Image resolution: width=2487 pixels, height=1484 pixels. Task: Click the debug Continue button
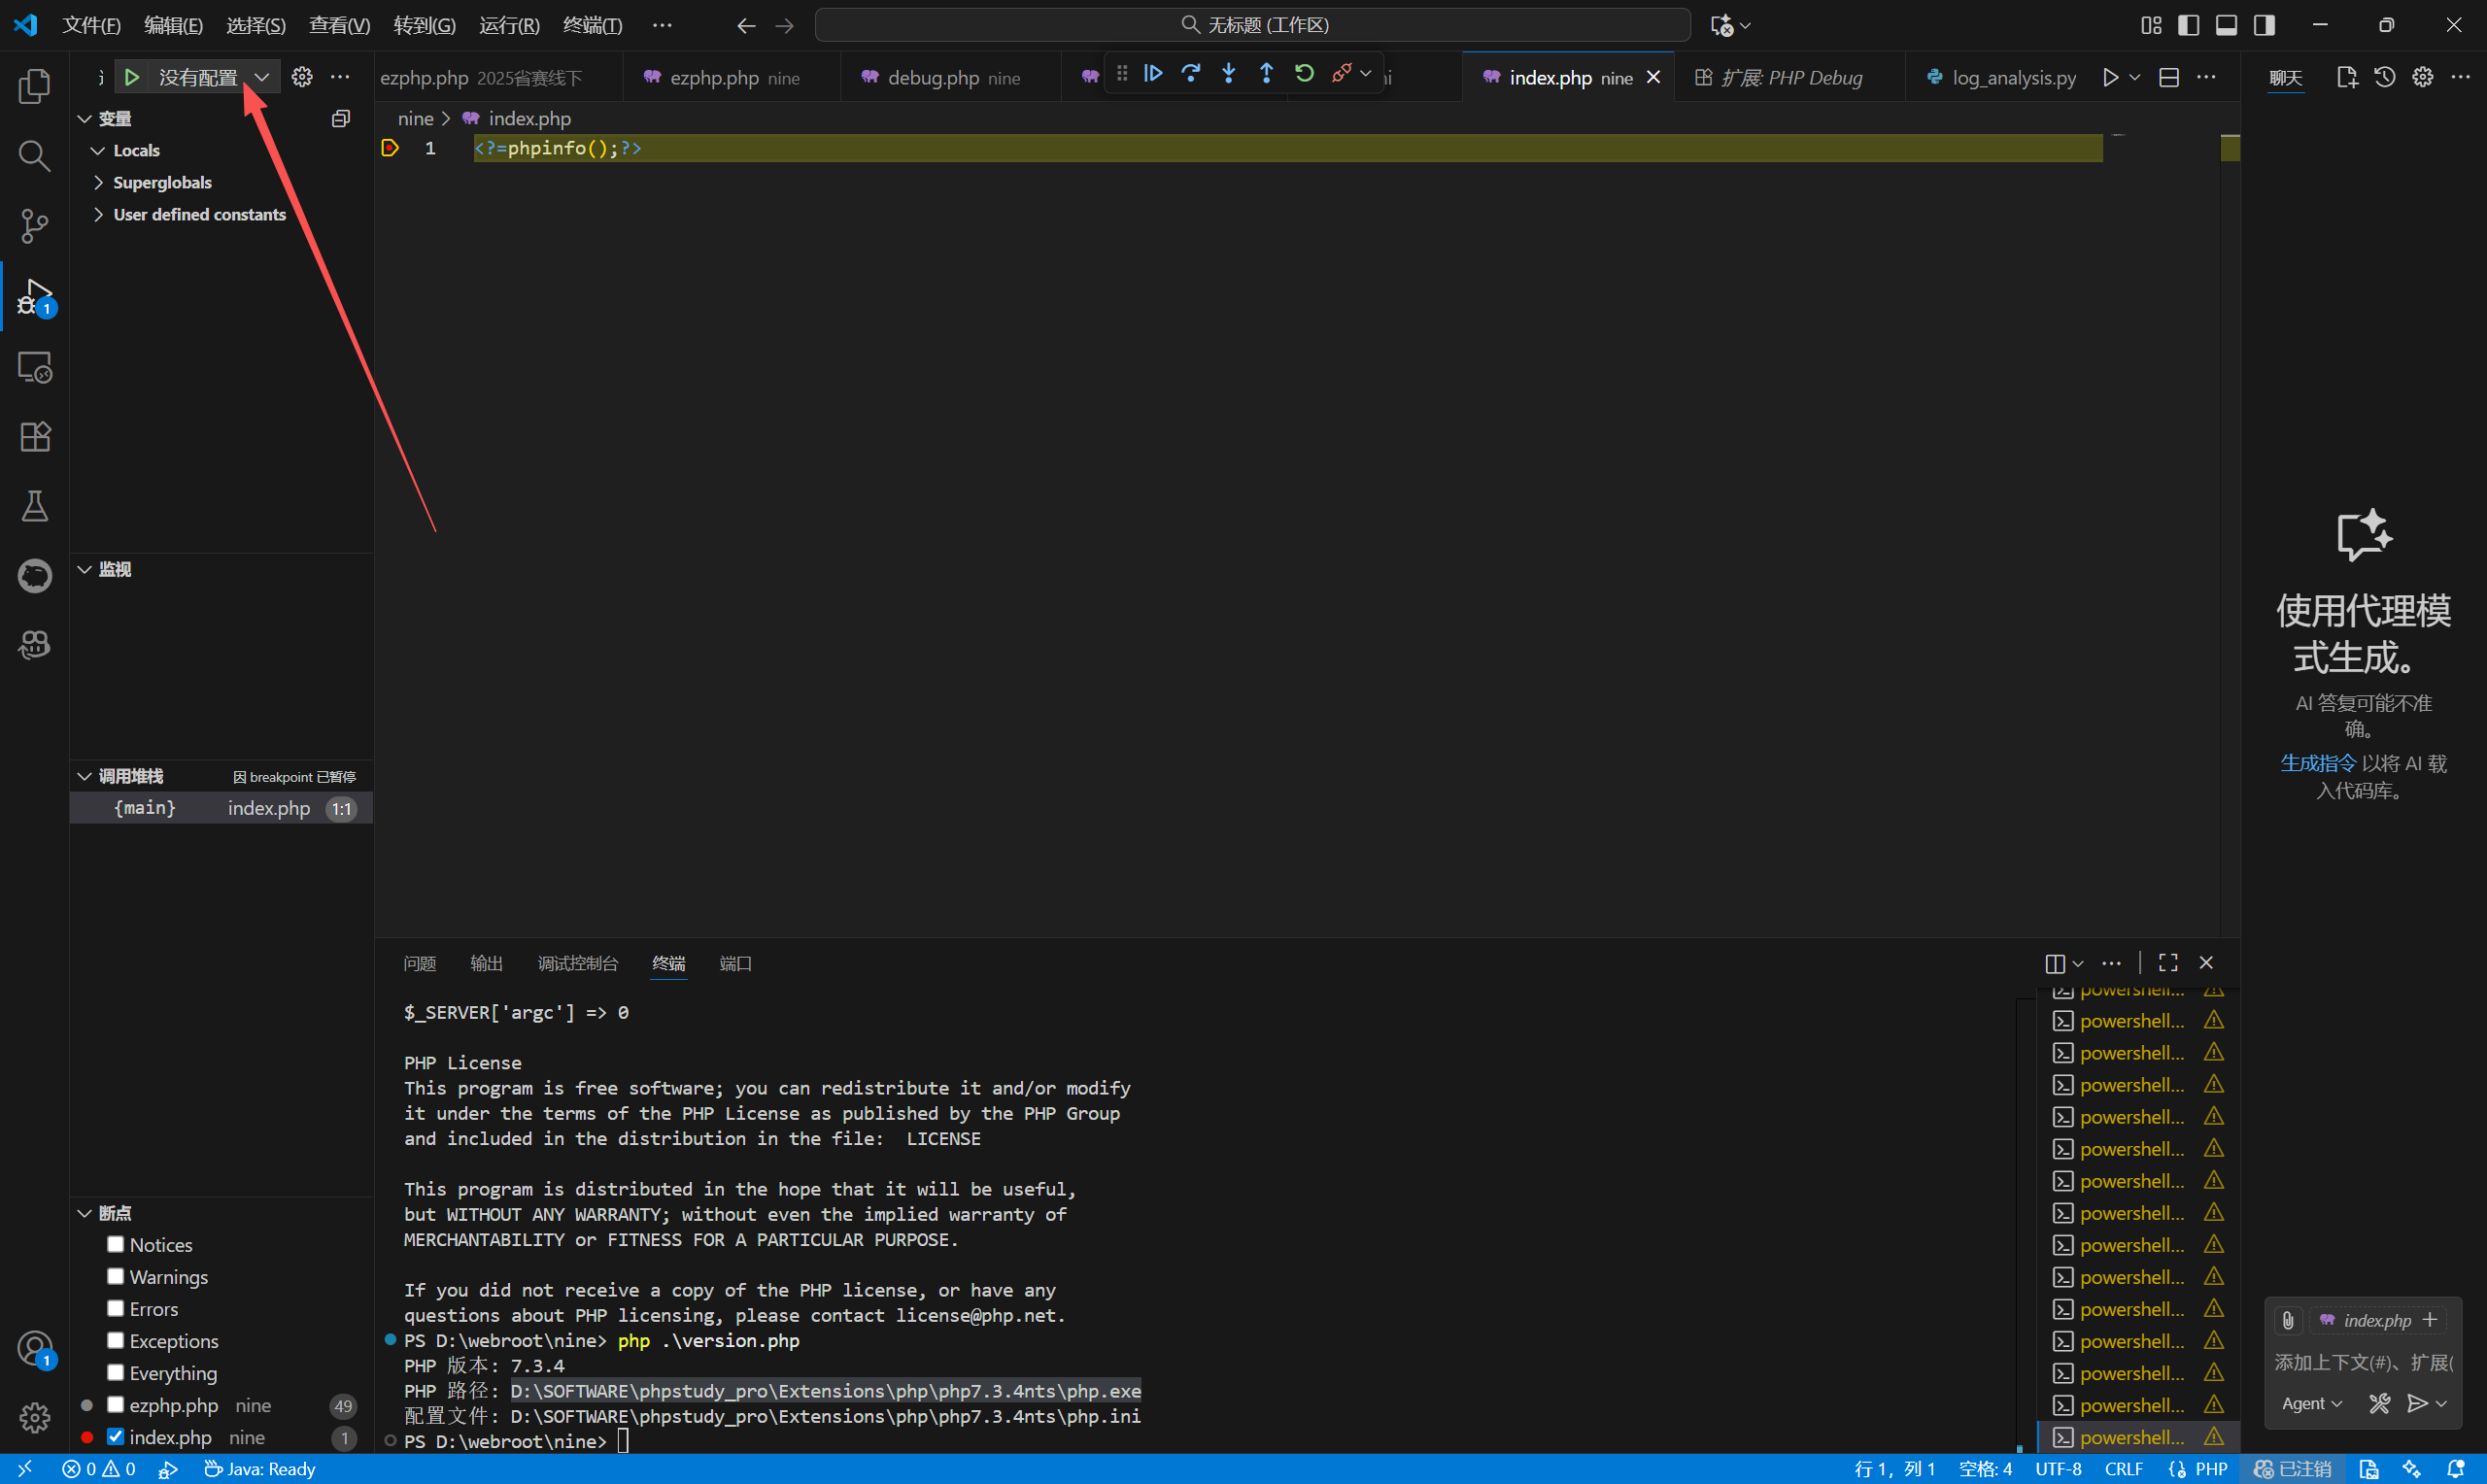tap(1153, 73)
